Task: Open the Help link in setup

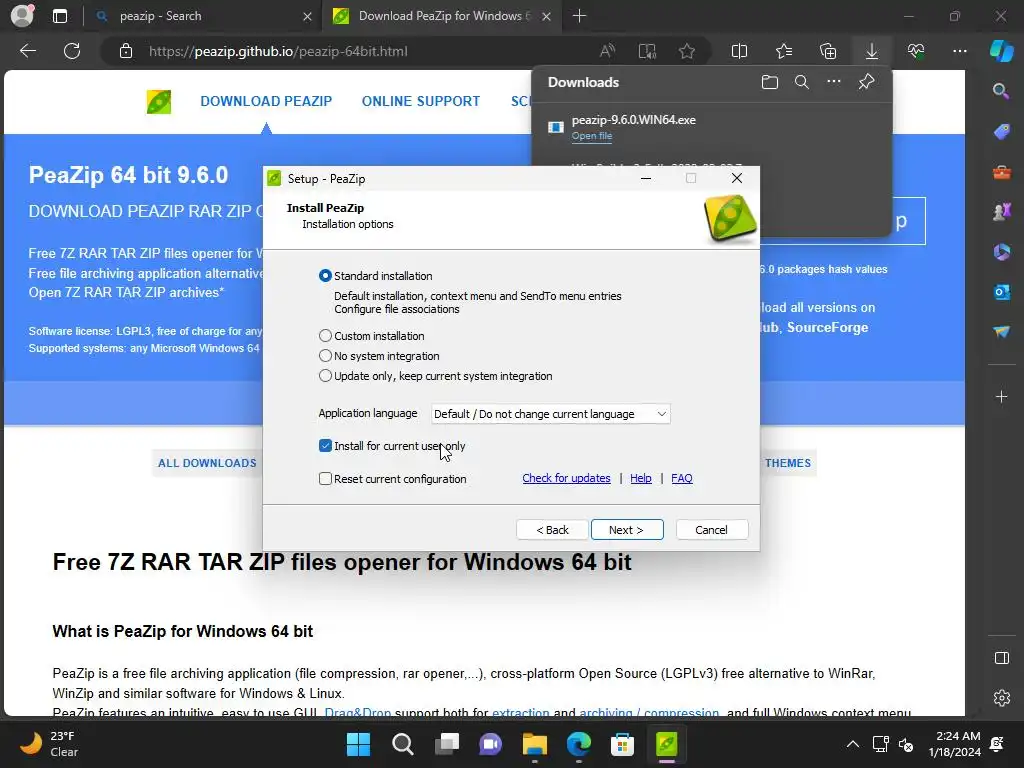Action: [641, 478]
